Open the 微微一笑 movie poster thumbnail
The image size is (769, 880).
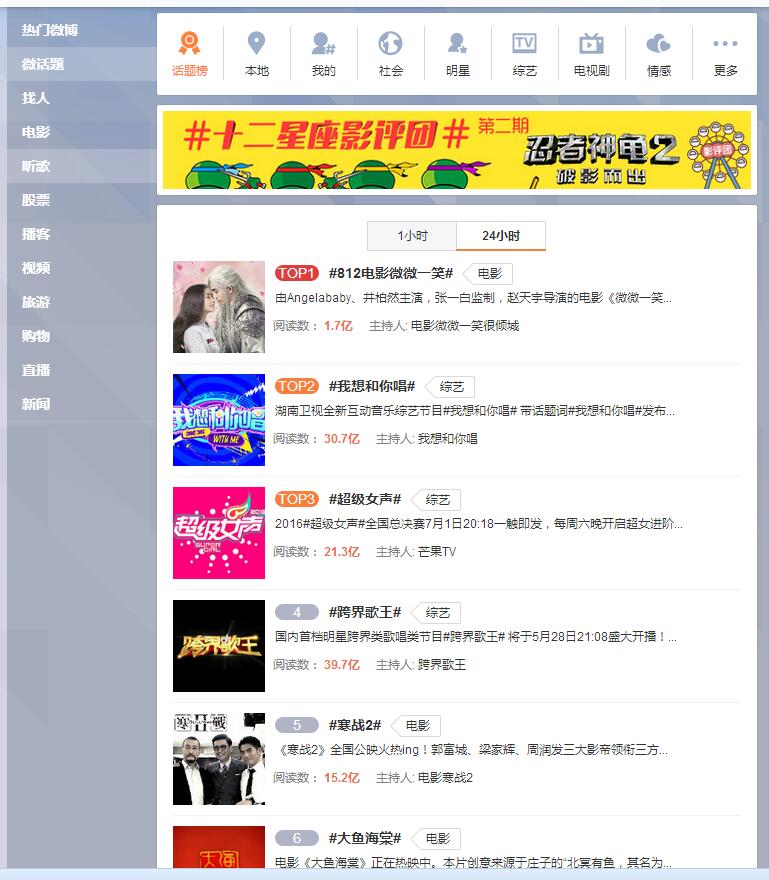click(x=219, y=307)
